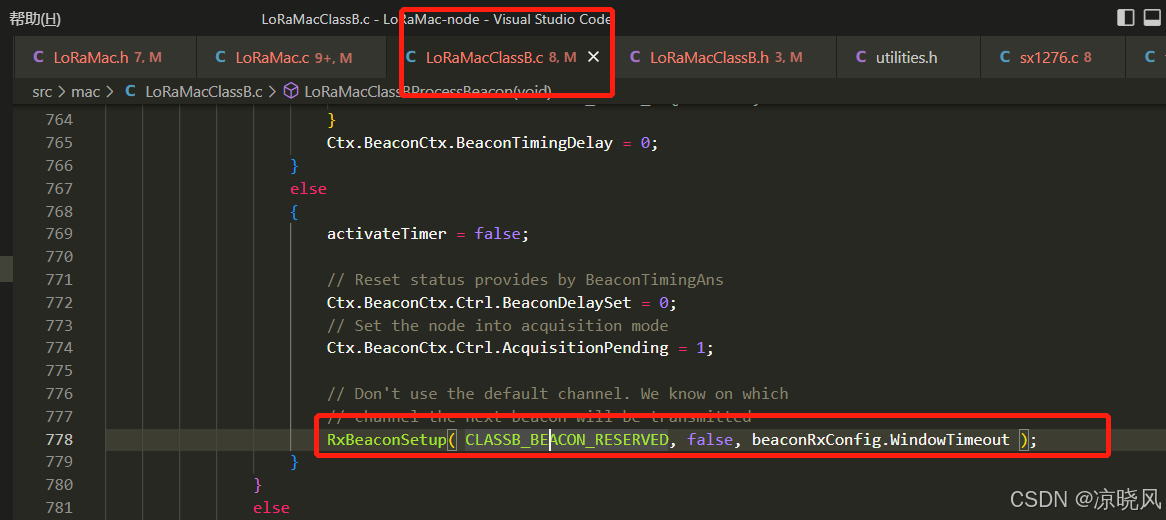Click the C file icon of LoRaMacClassB.h tab
The image size is (1166, 520).
coord(634,57)
